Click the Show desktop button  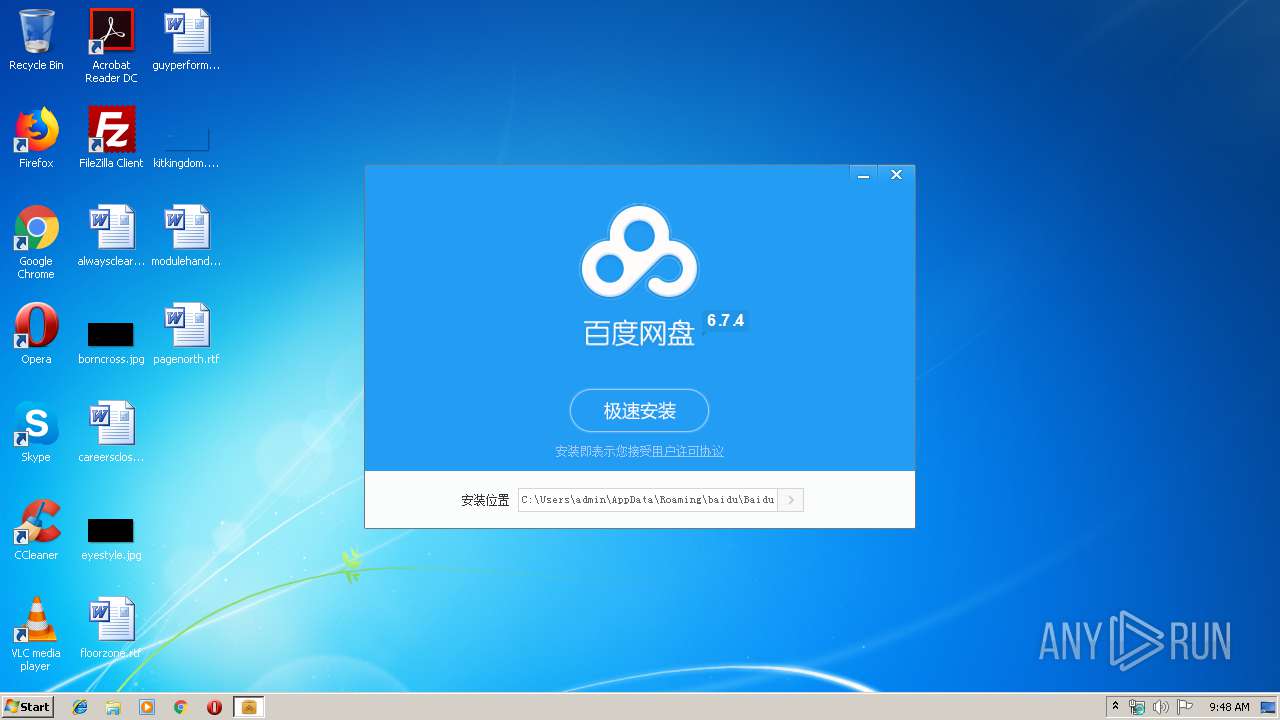[1269, 707]
